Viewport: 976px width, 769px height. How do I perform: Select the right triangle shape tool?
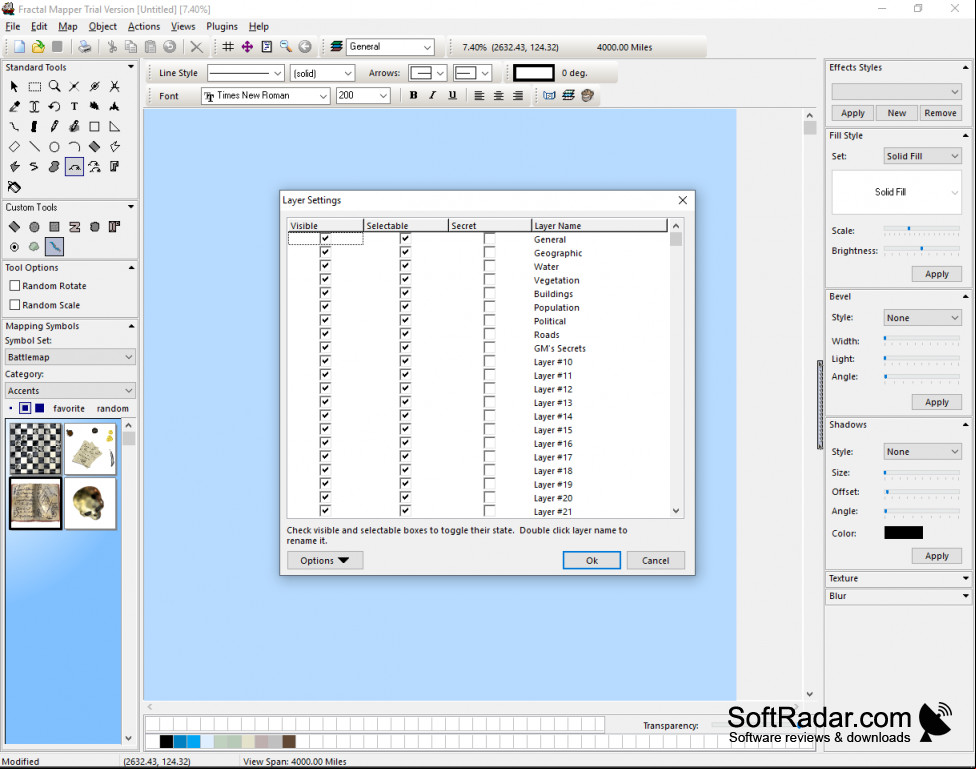click(x=115, y=126)
